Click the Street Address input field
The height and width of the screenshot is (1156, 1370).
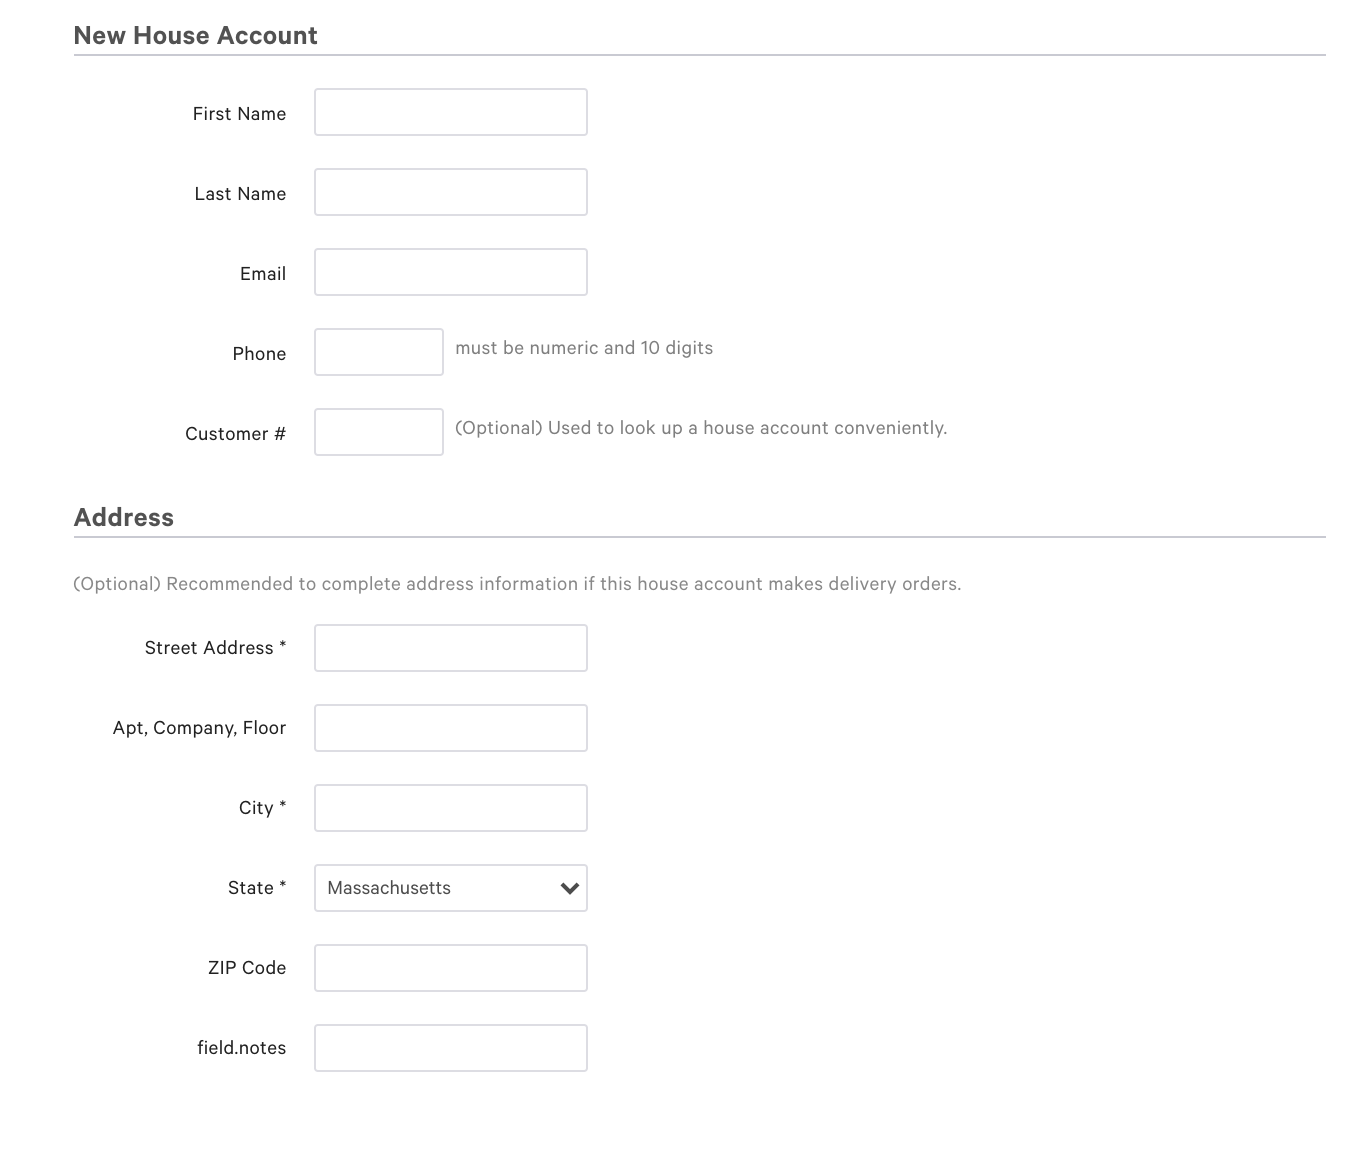(x=450, y=648)
